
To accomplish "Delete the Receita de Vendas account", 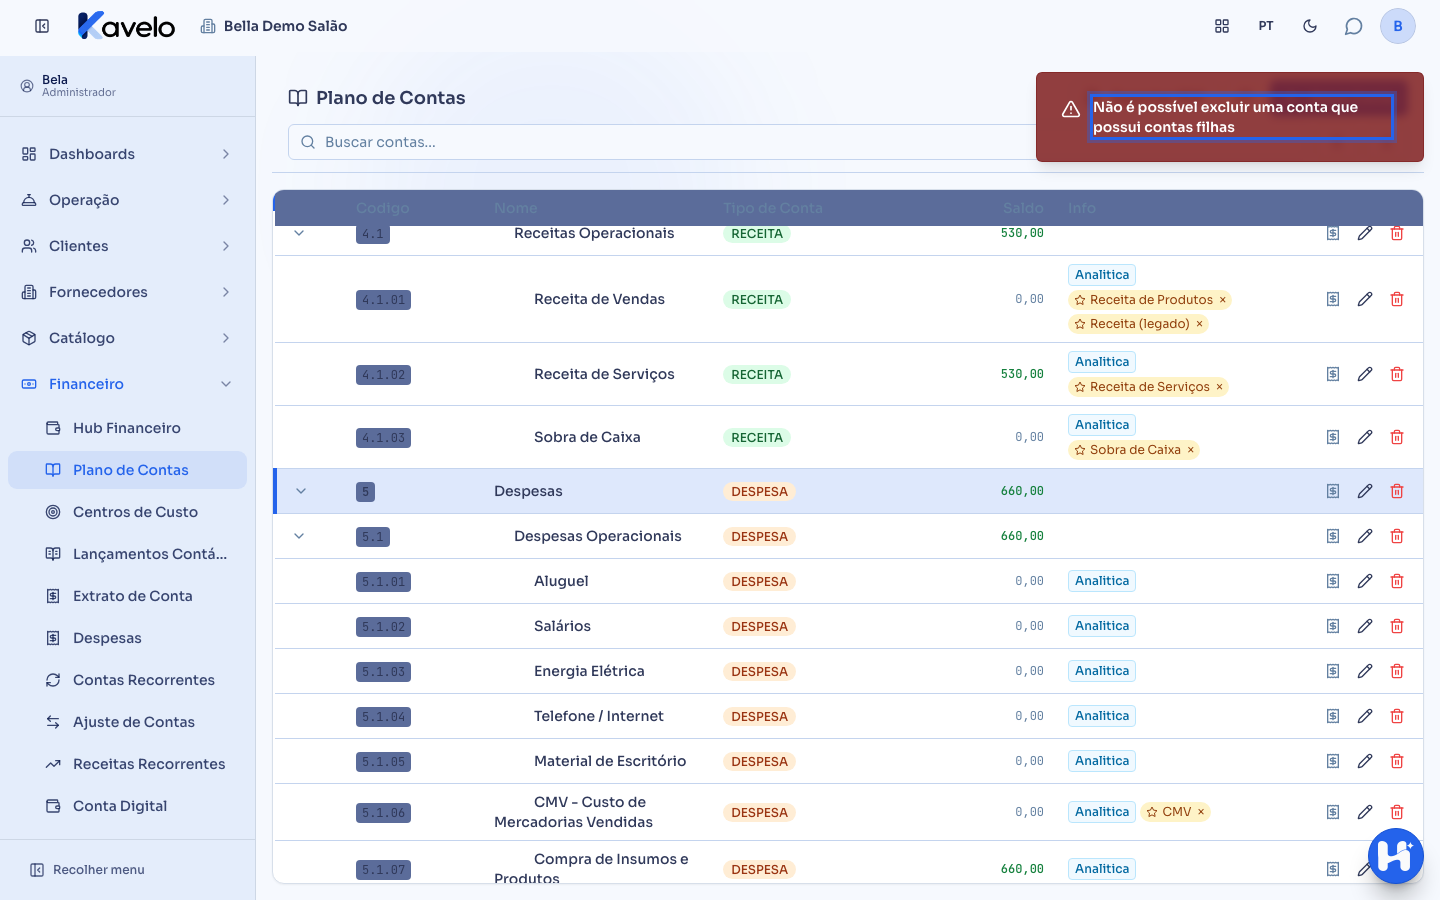I will point(1397,299).
